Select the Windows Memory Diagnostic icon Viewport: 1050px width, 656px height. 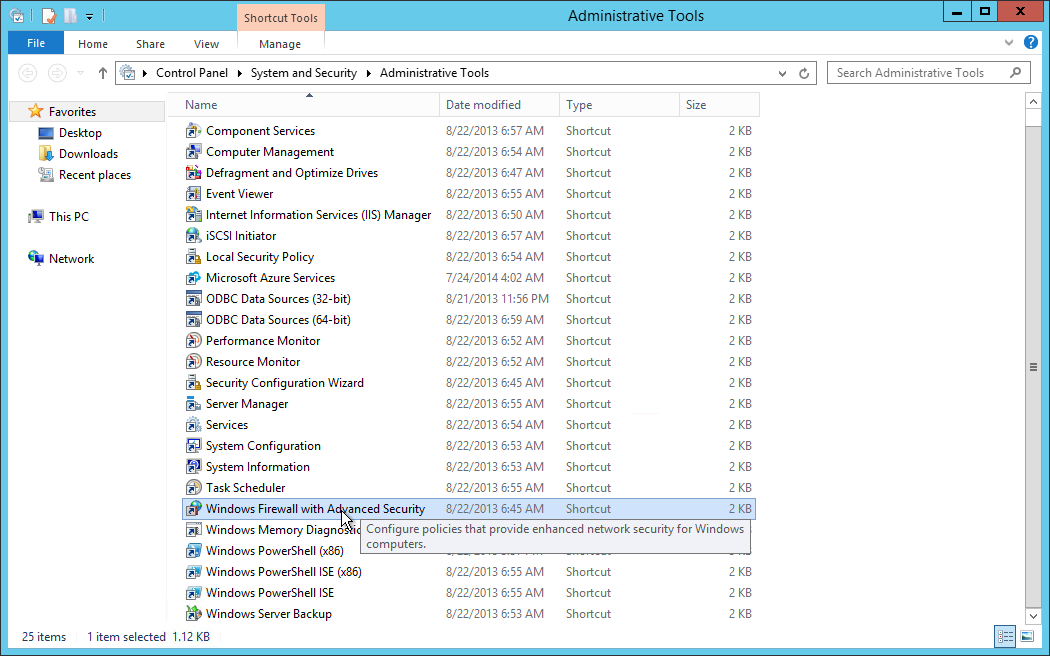[194, 529]
